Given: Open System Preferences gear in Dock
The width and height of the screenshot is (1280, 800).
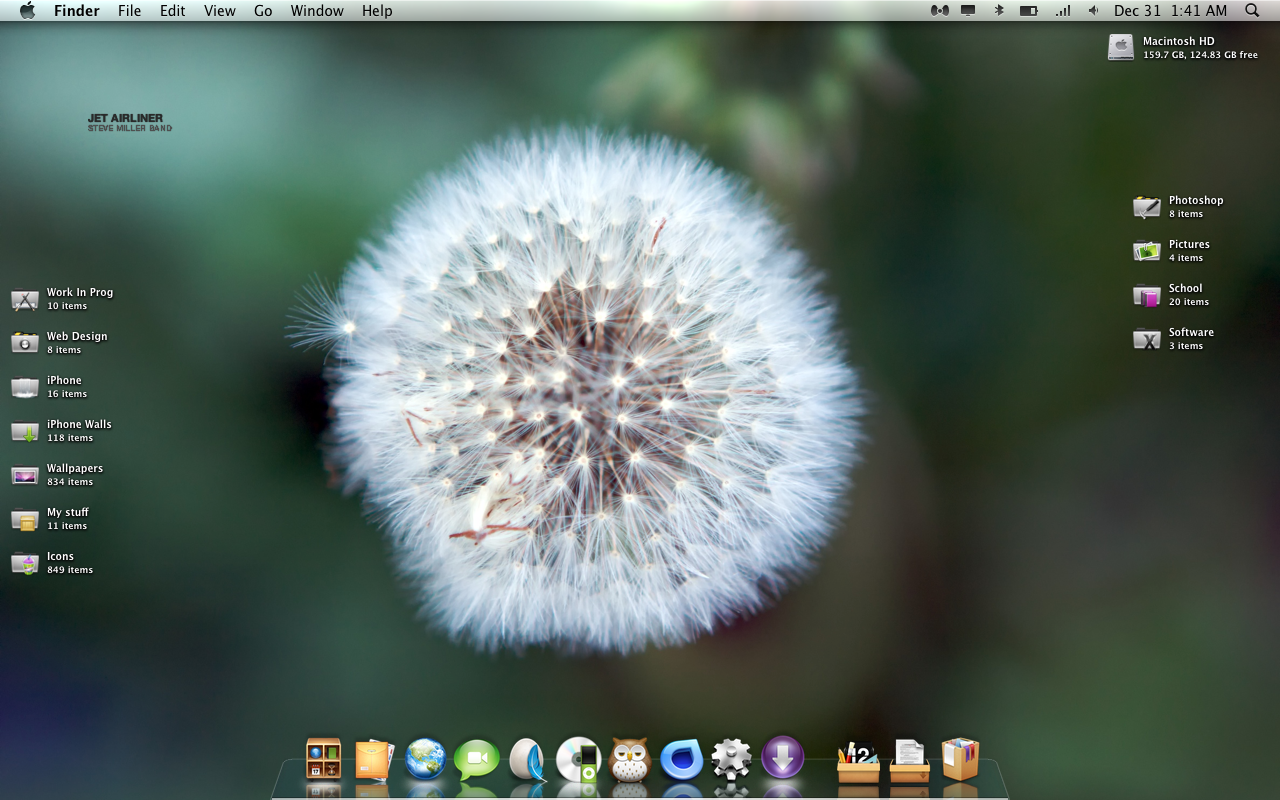Looking at the screenshot, I should pyautogui.click(x=731, y=759).
